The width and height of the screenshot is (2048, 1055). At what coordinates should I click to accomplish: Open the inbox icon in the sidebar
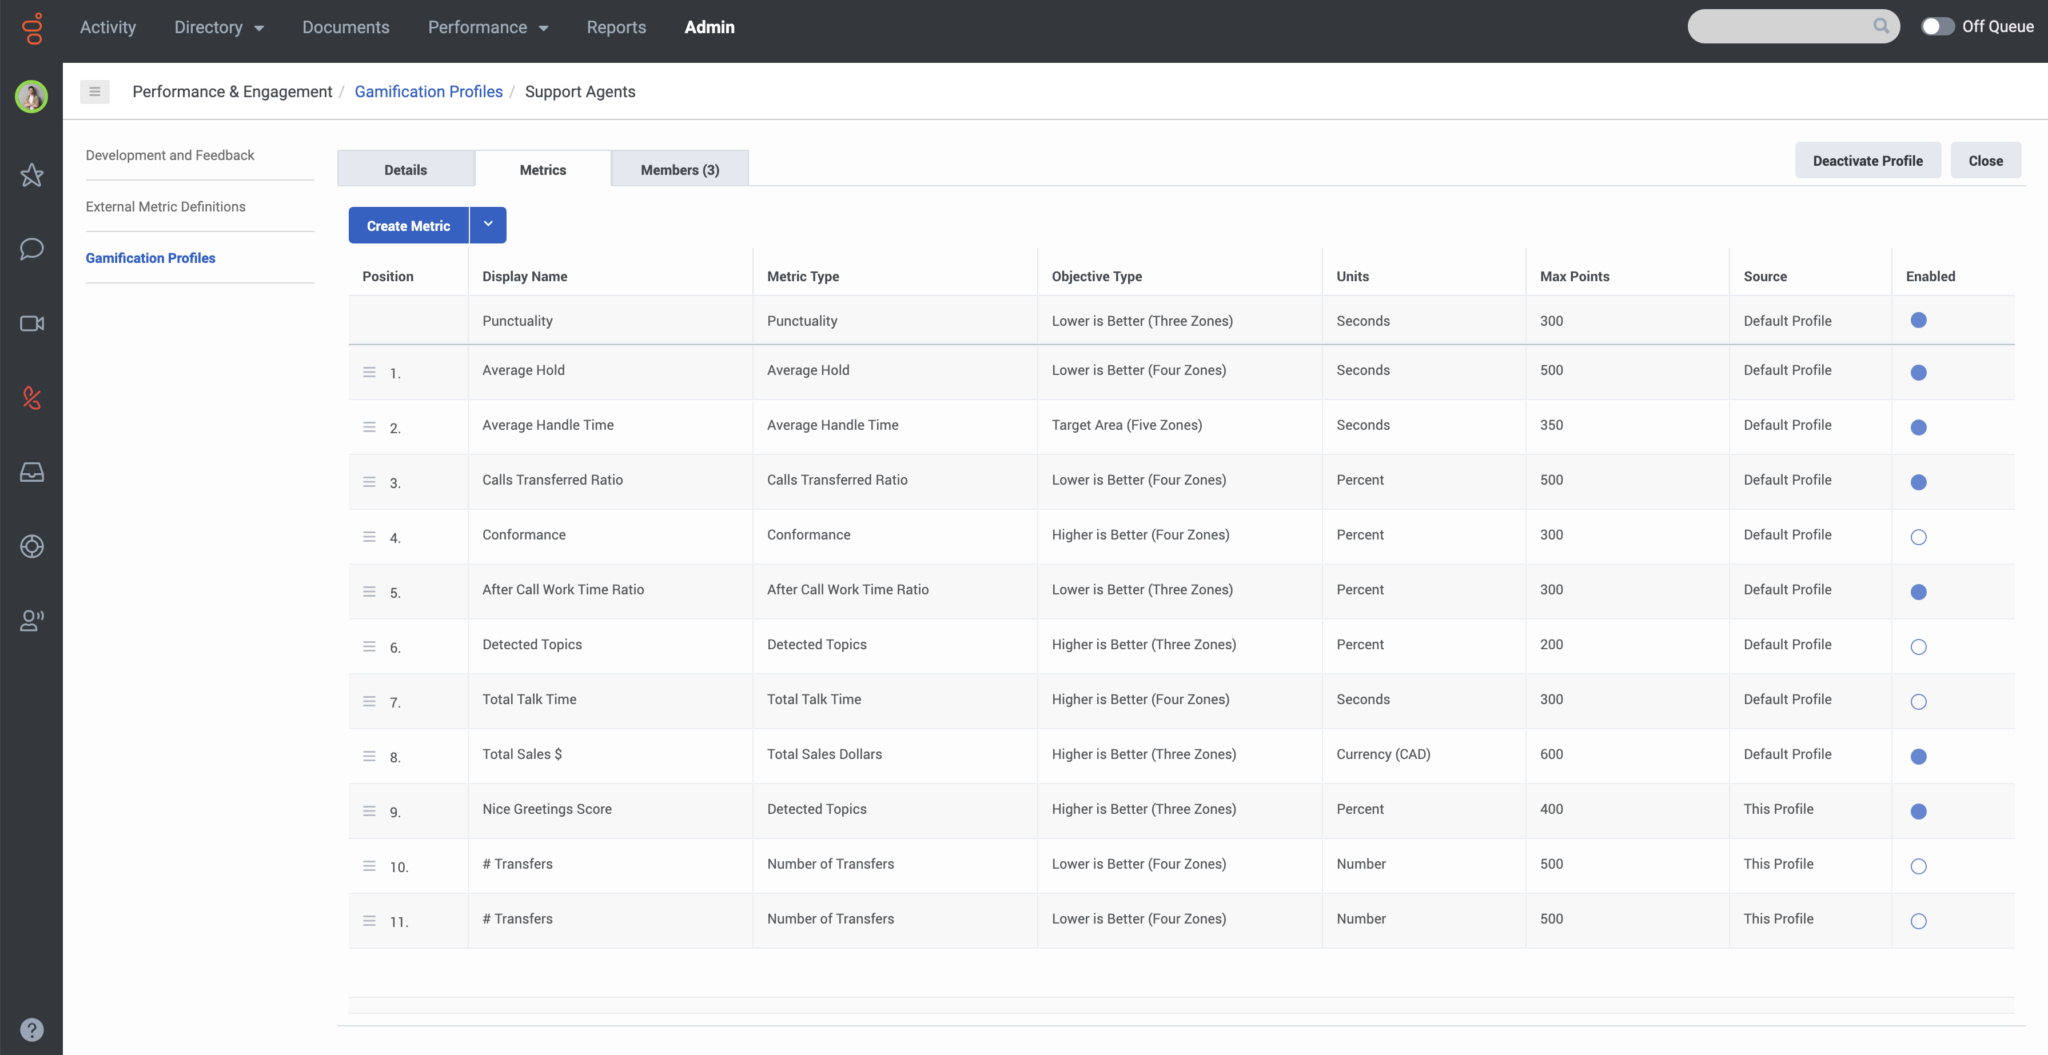[x=31, y=471]
